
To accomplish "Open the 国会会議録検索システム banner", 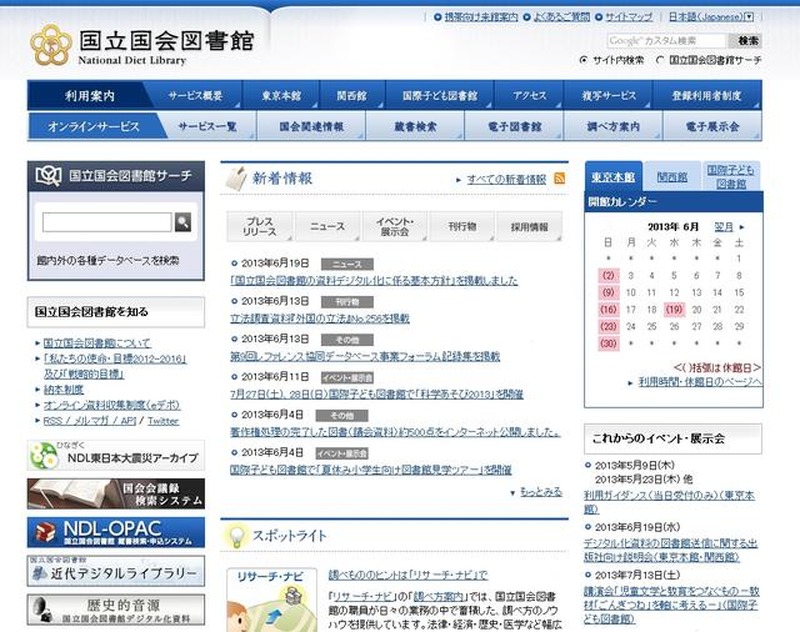I will click(x=116, y=494).
